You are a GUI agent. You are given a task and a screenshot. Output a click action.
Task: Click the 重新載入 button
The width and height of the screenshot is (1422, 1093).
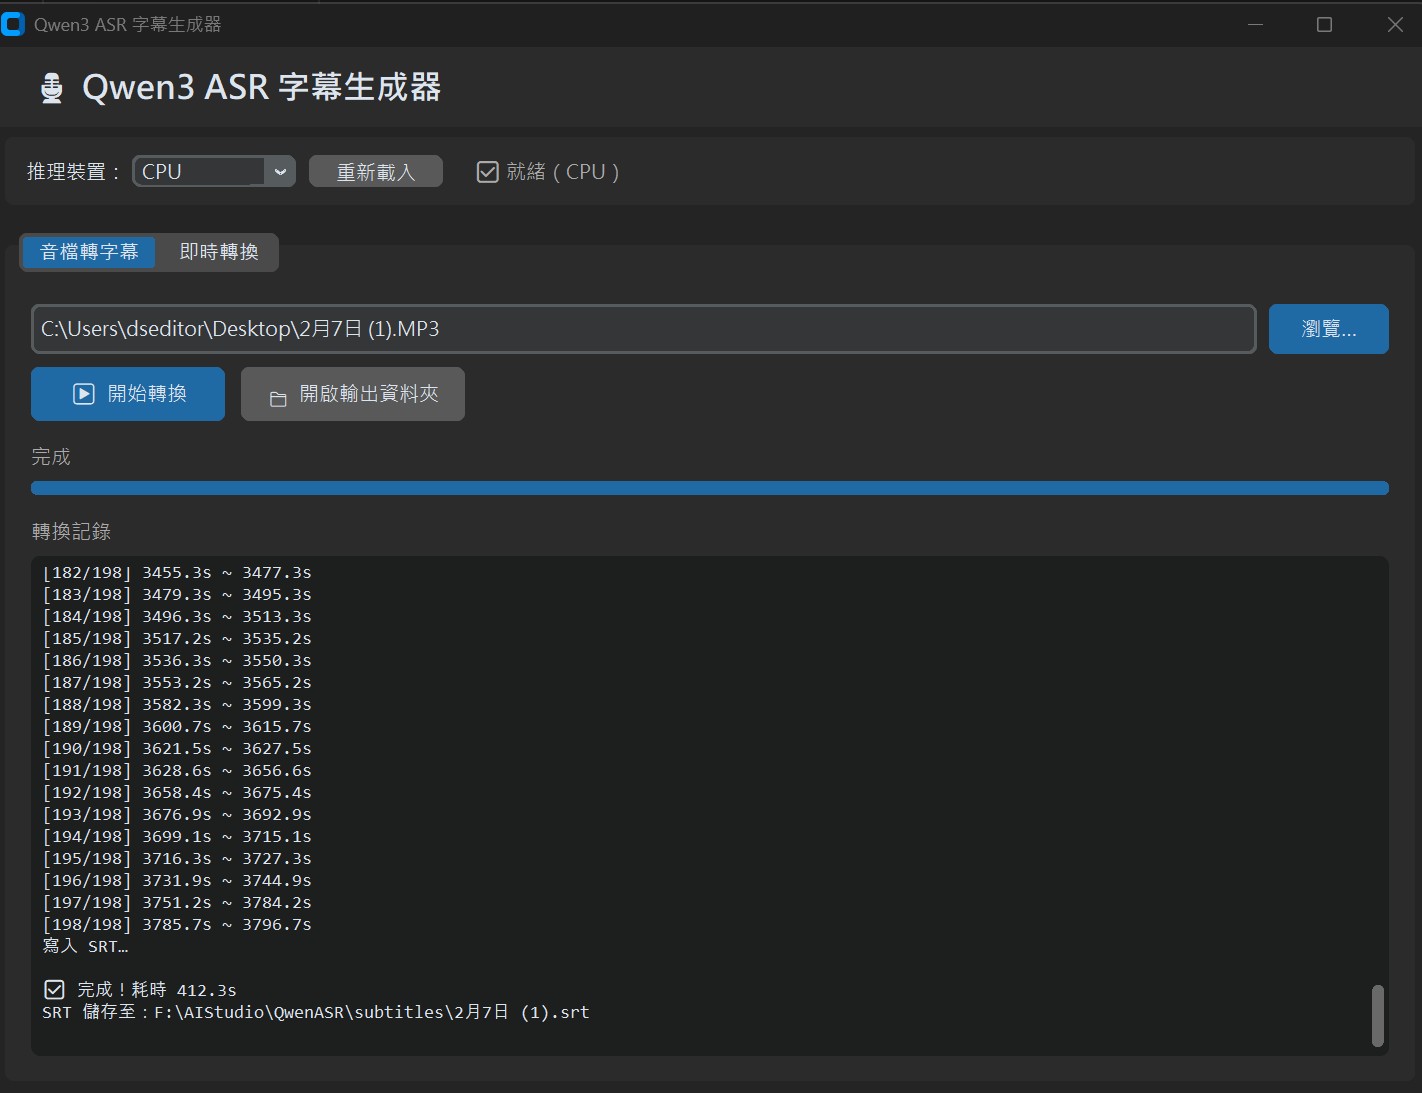[x=376, y=172]
